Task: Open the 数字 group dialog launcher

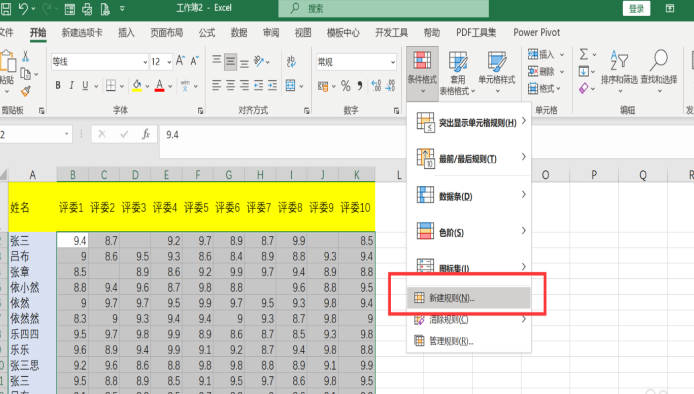Action: 396,111
